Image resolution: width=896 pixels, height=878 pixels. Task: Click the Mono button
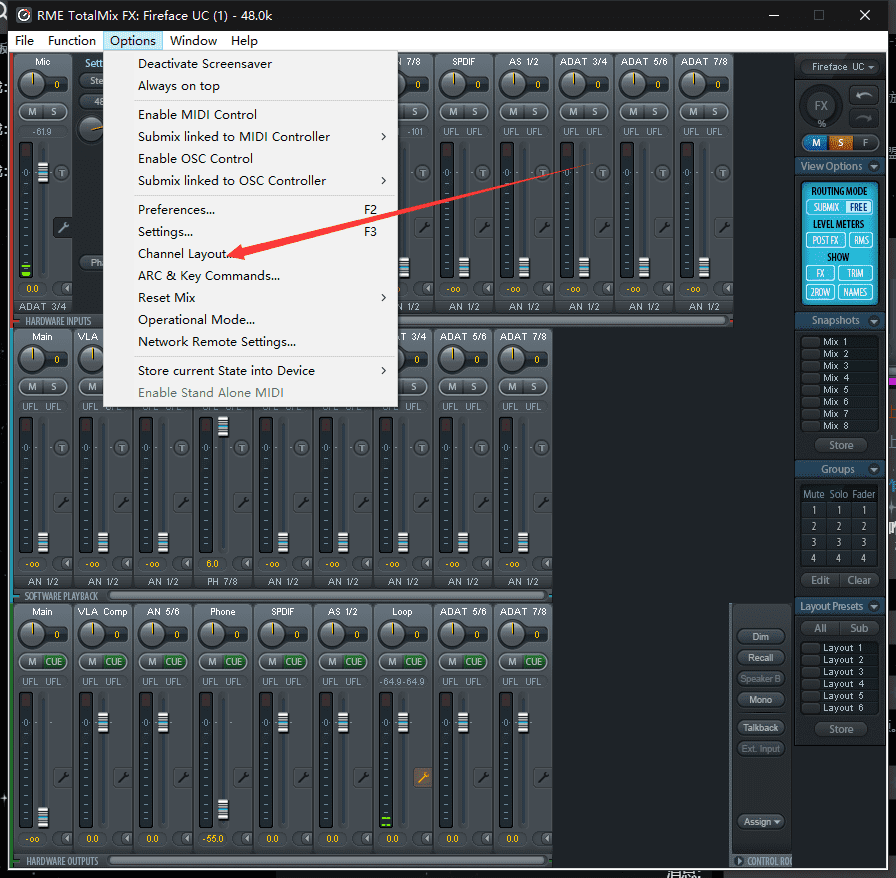pyautogui.click(x=761, y=700)
